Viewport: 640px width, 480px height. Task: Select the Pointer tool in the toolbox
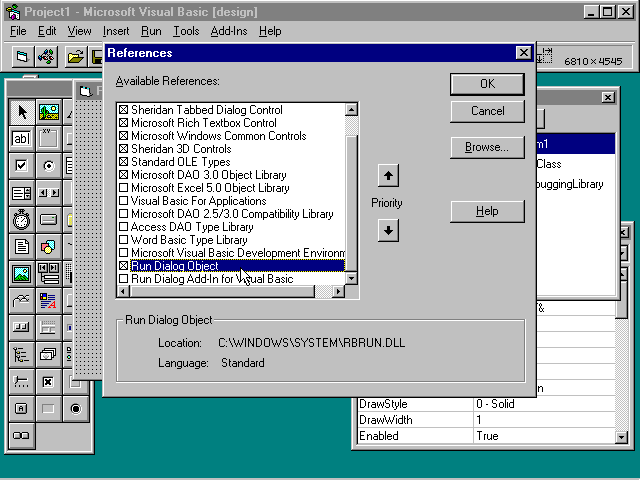21,112
